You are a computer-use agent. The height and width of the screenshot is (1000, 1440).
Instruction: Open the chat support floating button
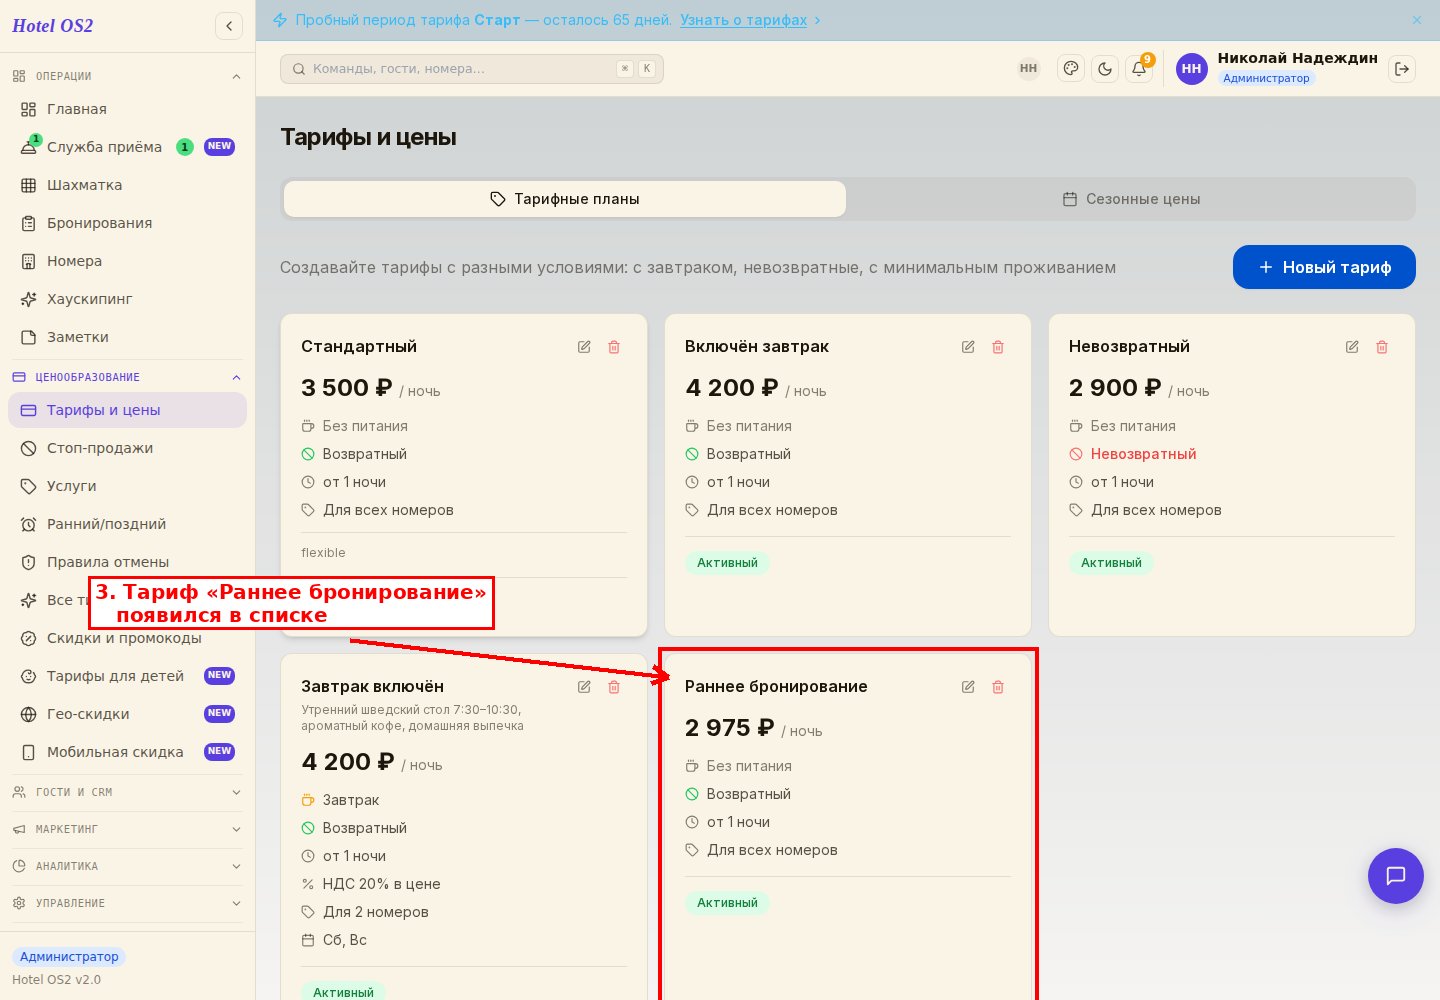point(1396,876)
